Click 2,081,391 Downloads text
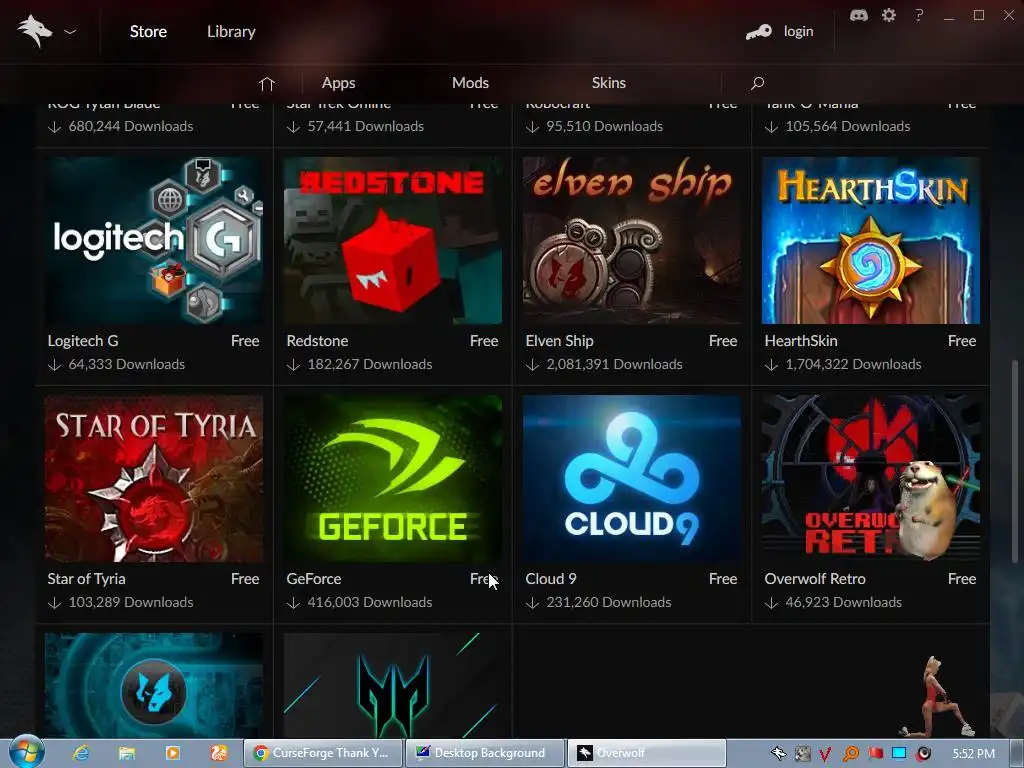 (614, 364)
